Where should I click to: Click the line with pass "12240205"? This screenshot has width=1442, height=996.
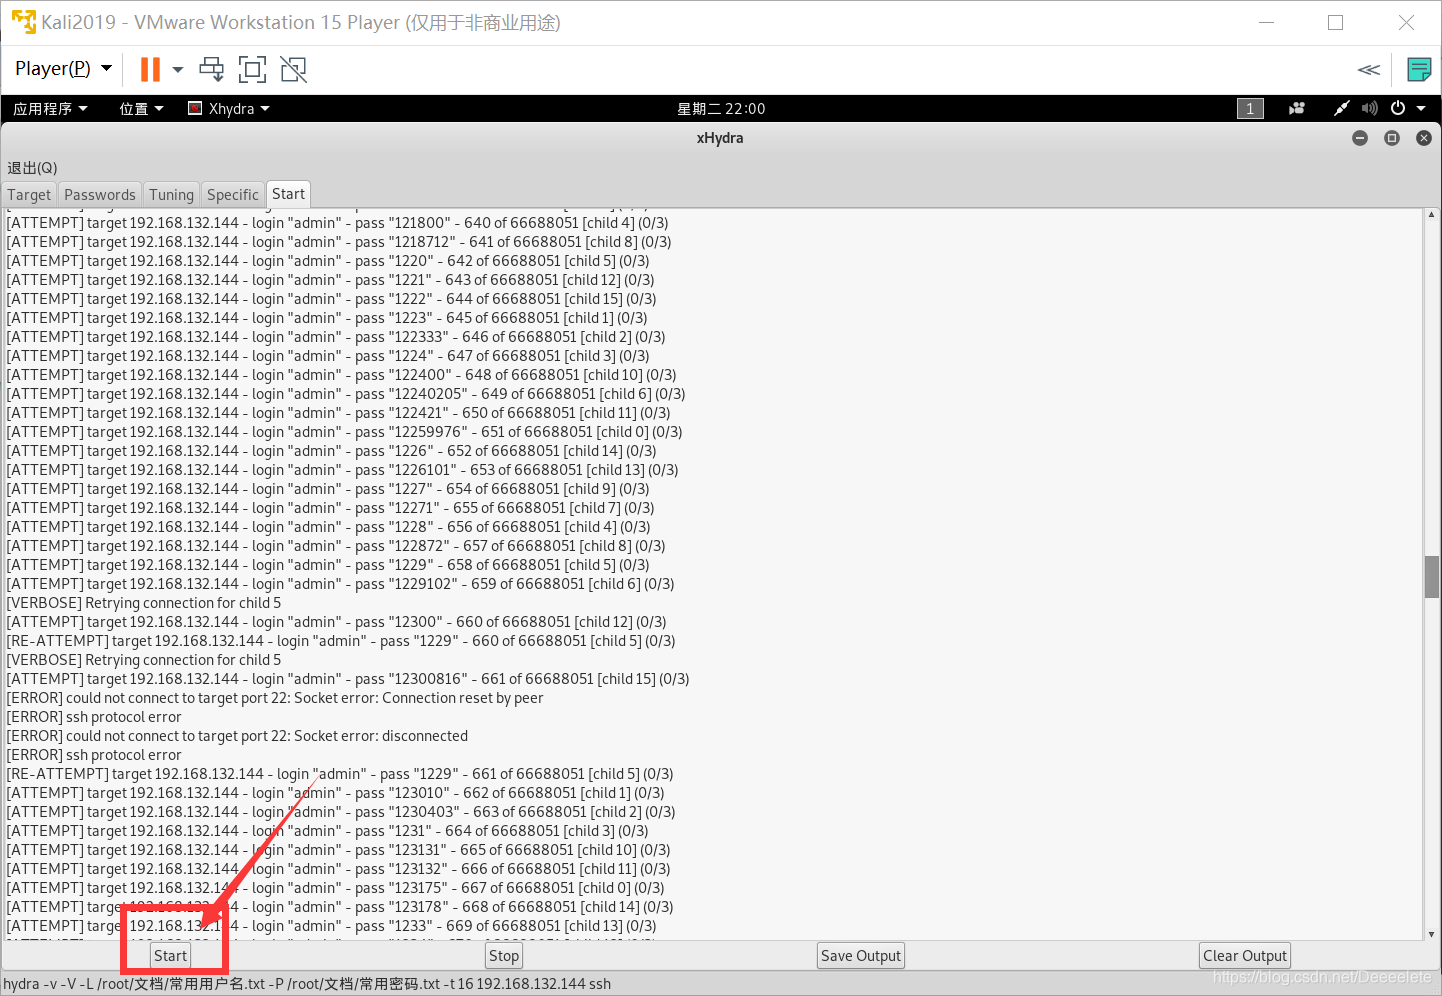point(346,394)
